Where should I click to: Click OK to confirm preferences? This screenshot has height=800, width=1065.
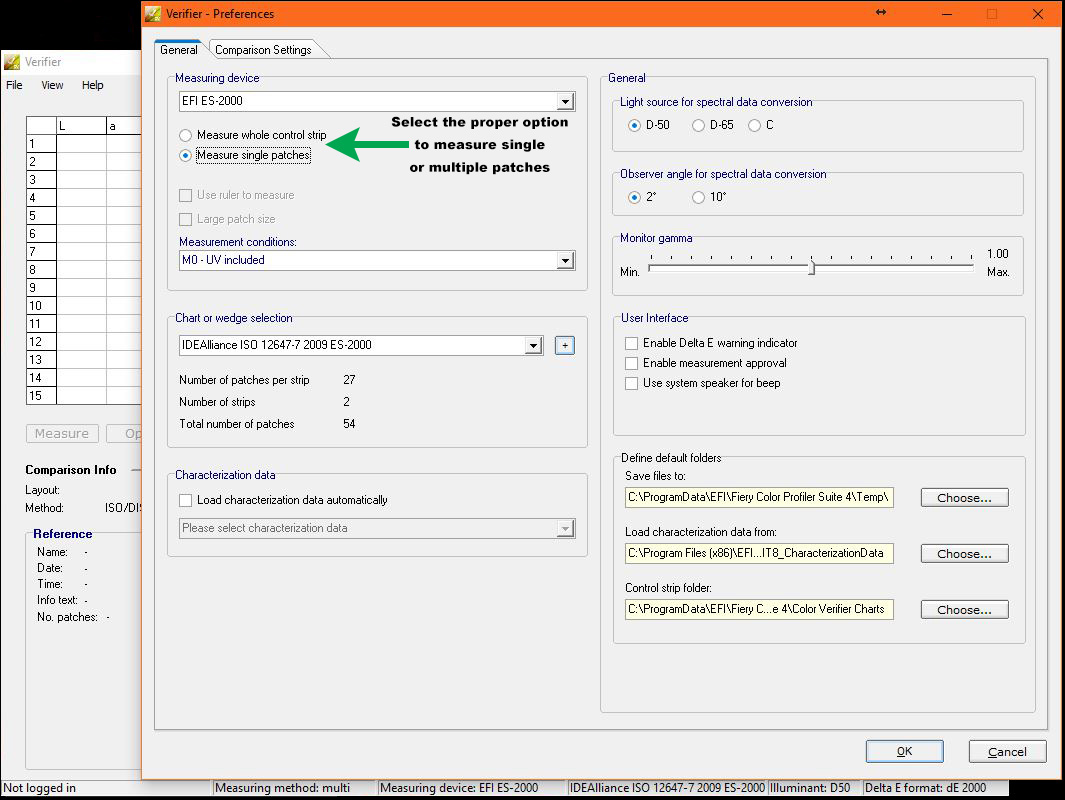(905, 752)
